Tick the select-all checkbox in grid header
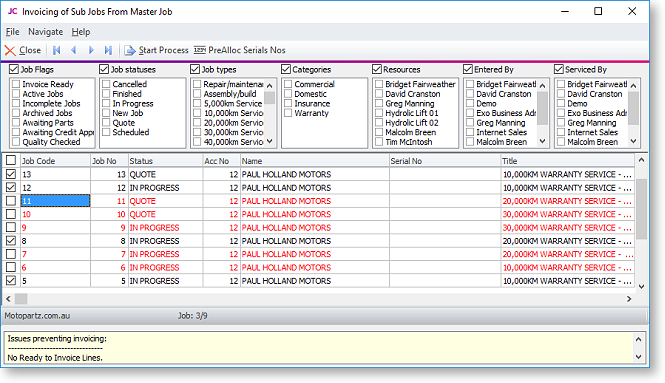 (x=11, y=160)
